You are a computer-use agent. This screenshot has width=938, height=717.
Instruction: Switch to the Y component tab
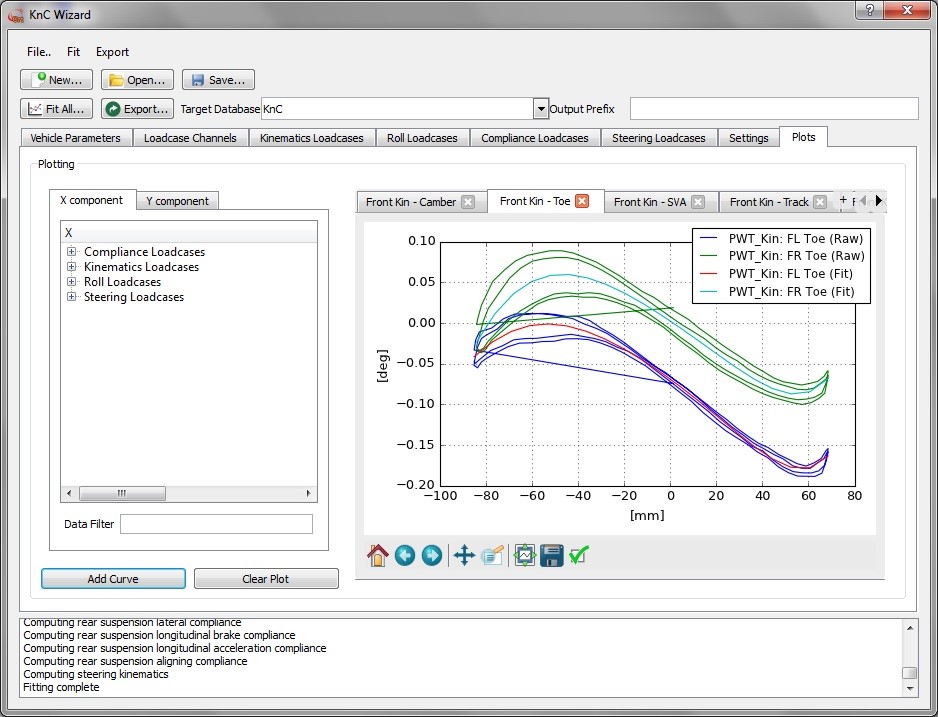(177, 201)
